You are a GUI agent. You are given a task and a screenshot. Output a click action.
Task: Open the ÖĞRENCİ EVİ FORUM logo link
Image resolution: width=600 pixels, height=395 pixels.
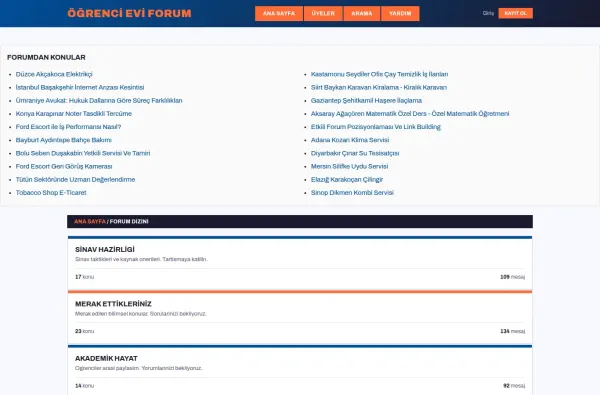[129, 13]
